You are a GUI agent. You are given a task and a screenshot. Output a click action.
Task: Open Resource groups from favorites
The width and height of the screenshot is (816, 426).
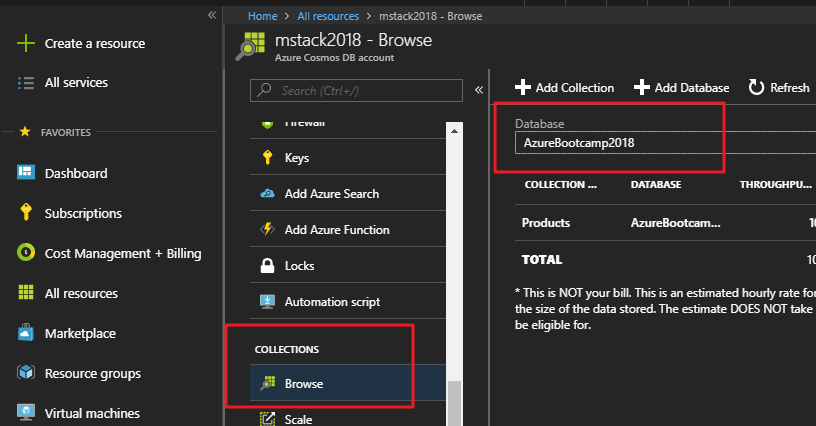[x=93, y=373]
